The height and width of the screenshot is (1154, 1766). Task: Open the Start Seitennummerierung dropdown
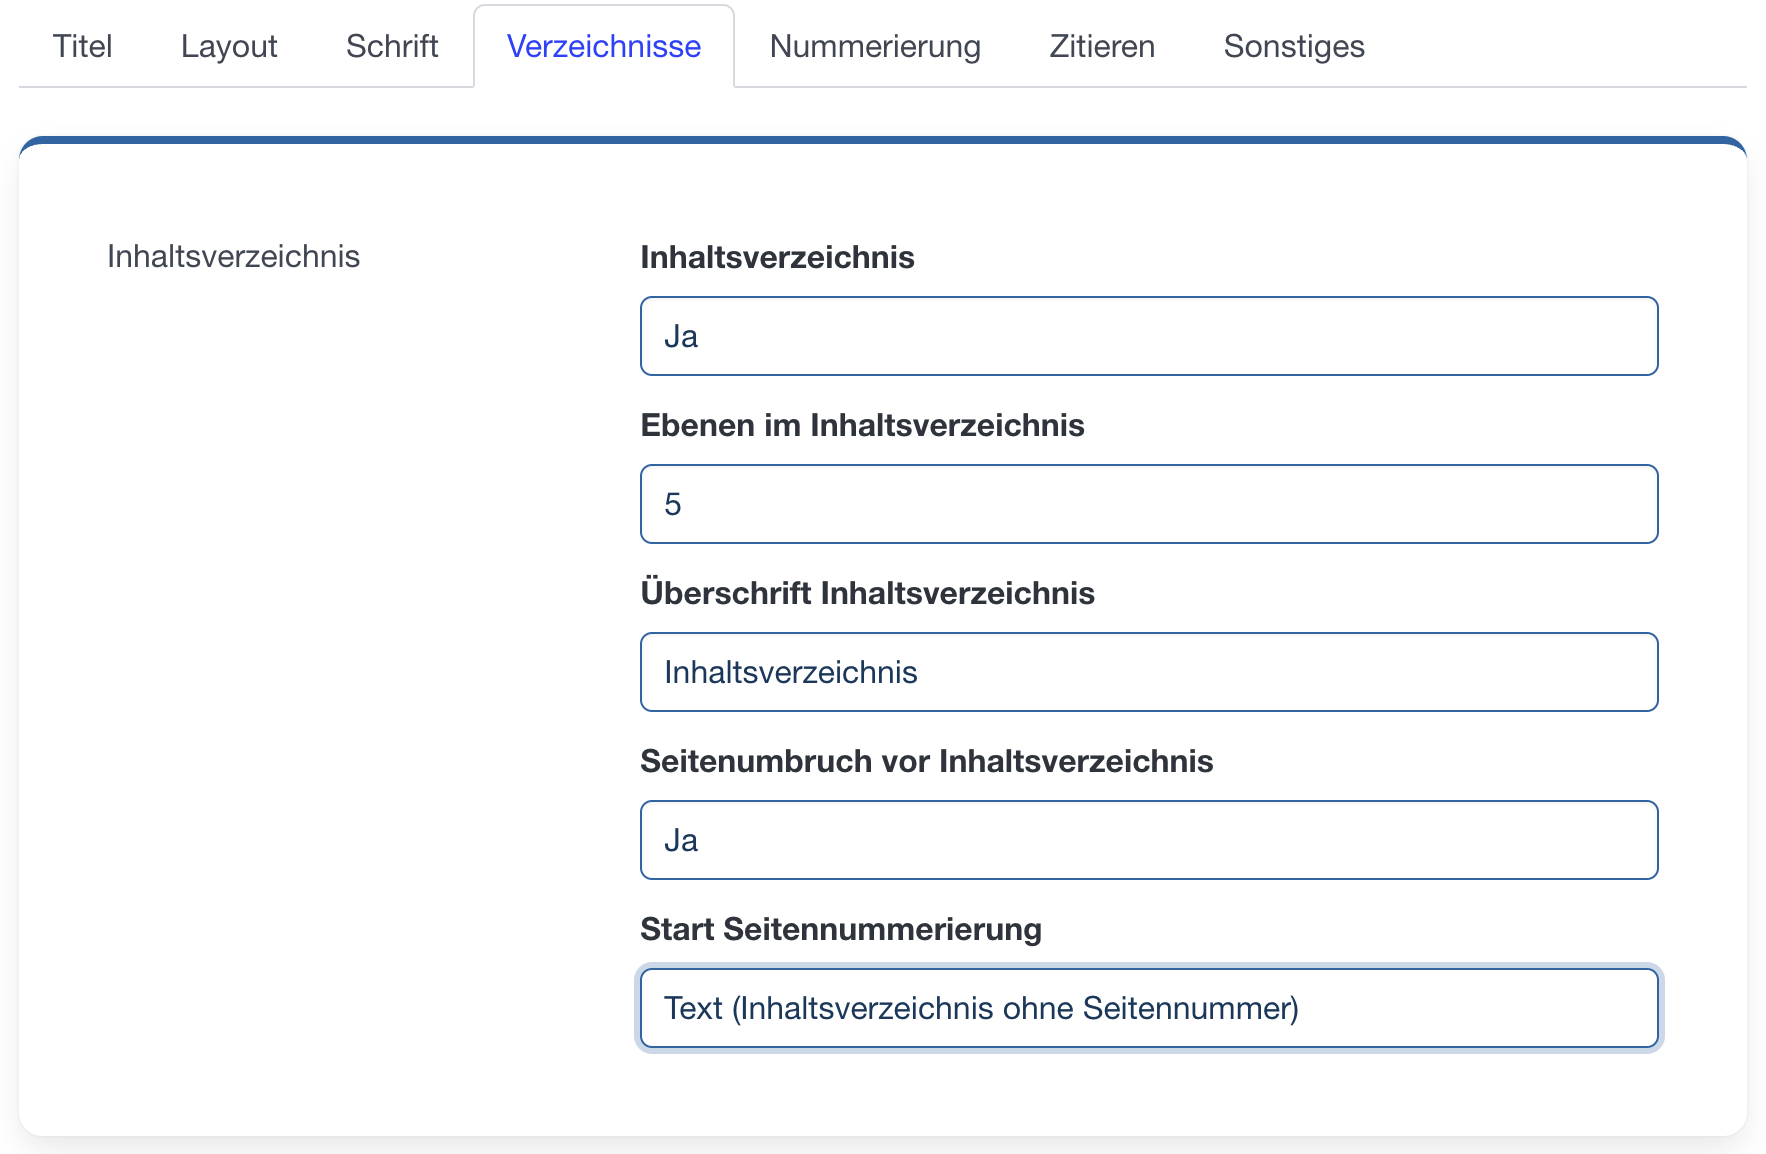[x=1149, y=1008]
